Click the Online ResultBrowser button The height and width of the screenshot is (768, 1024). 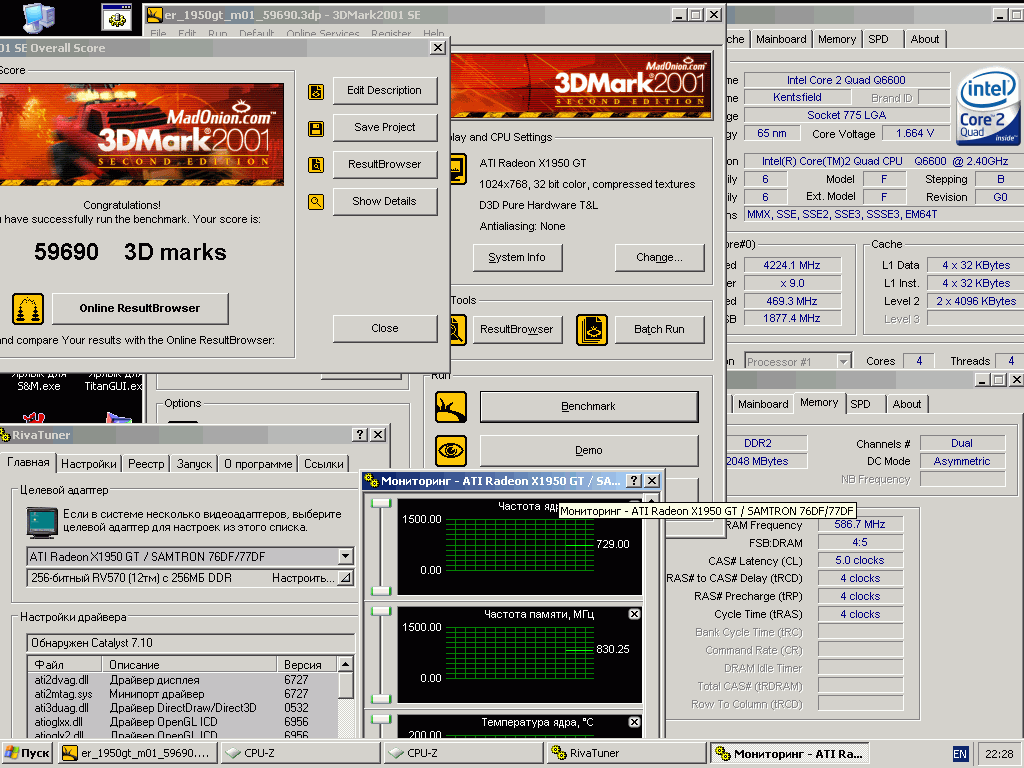(140, 308)
